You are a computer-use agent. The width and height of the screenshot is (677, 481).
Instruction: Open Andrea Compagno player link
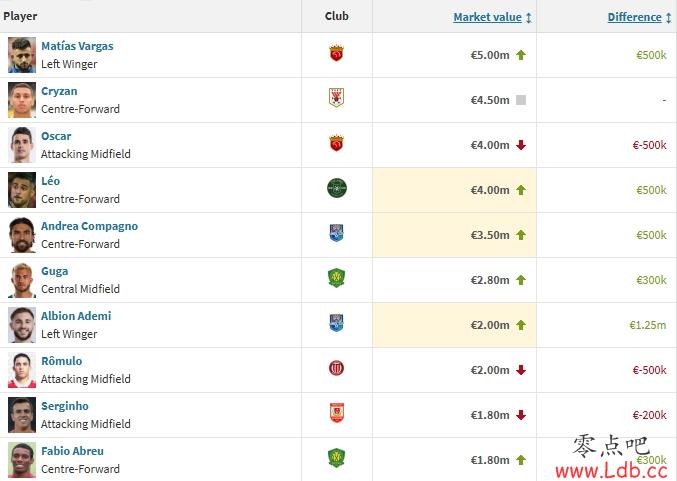(89, 226)
